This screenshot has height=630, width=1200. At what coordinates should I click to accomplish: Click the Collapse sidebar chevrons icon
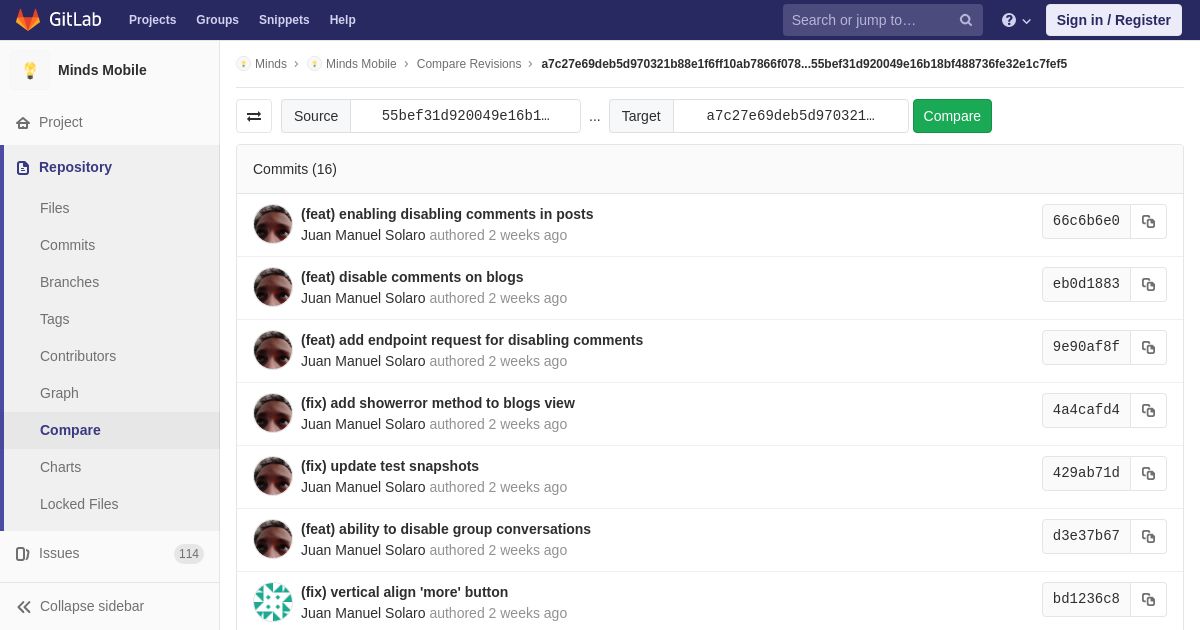(24, 607)
